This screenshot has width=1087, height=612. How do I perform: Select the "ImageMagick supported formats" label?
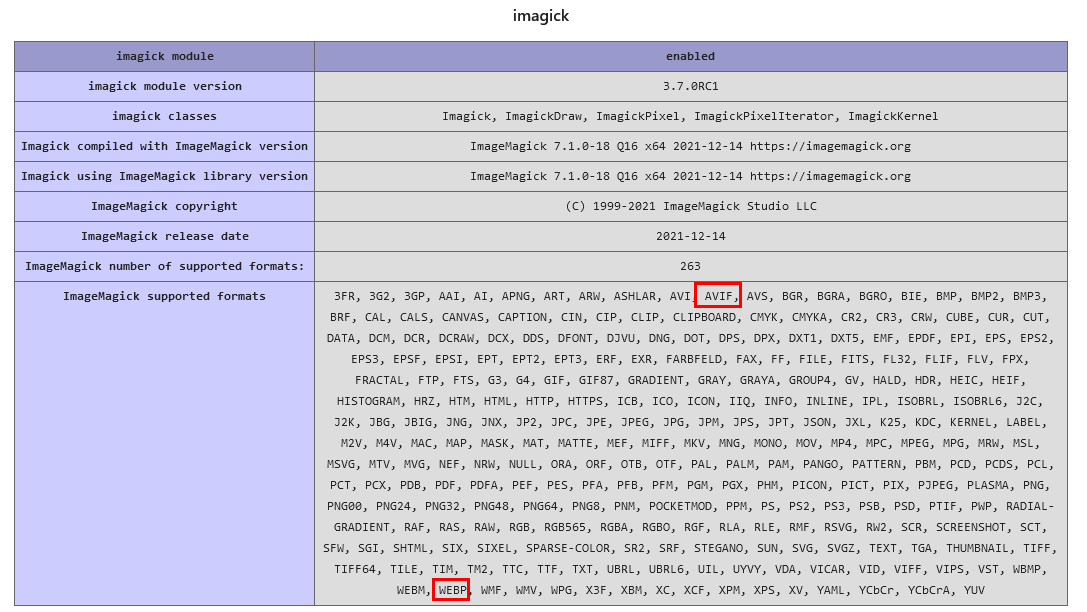coord(164,296)
